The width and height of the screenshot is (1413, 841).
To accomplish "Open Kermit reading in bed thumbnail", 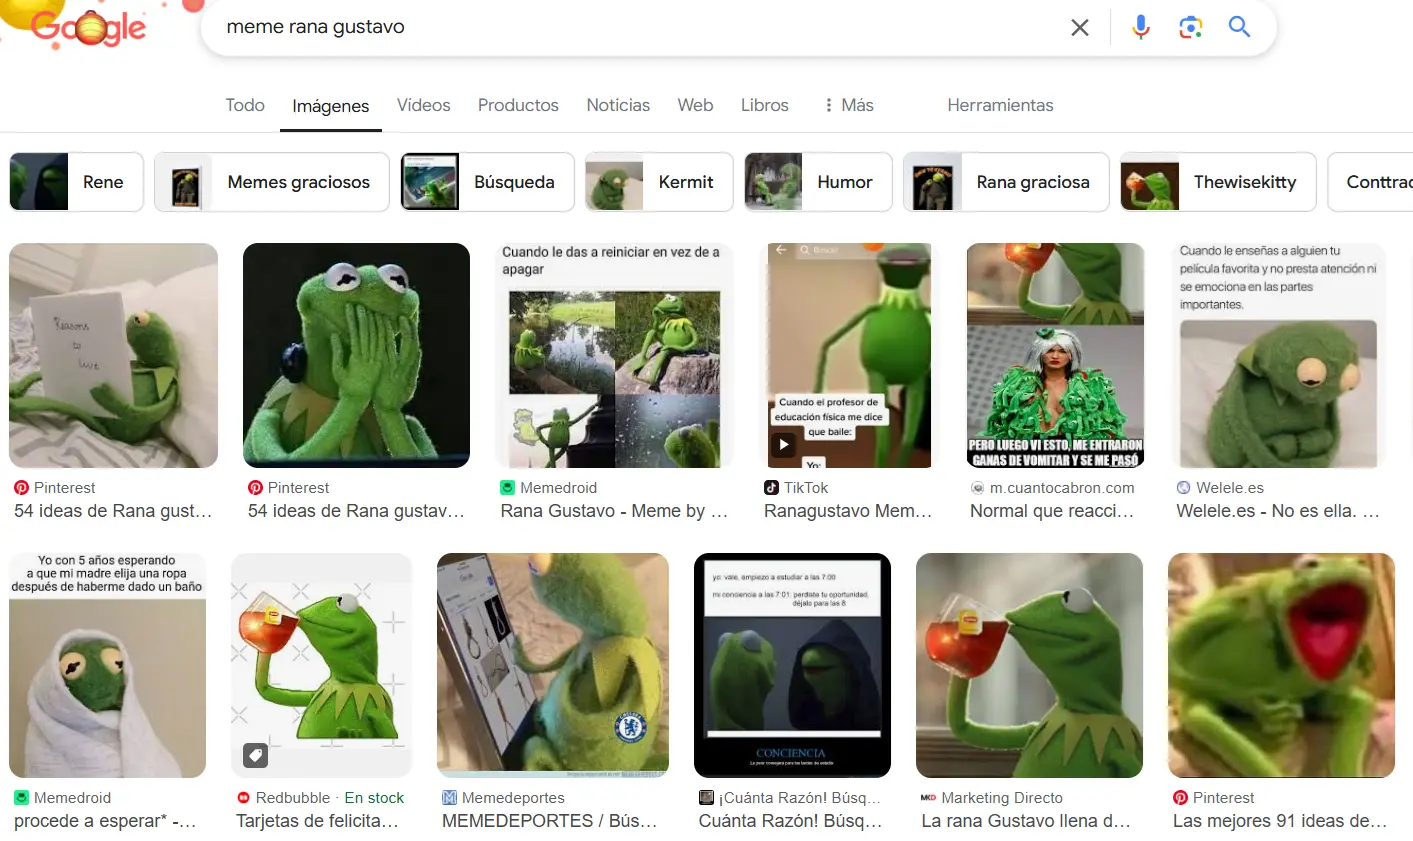I will pos(113,356).
